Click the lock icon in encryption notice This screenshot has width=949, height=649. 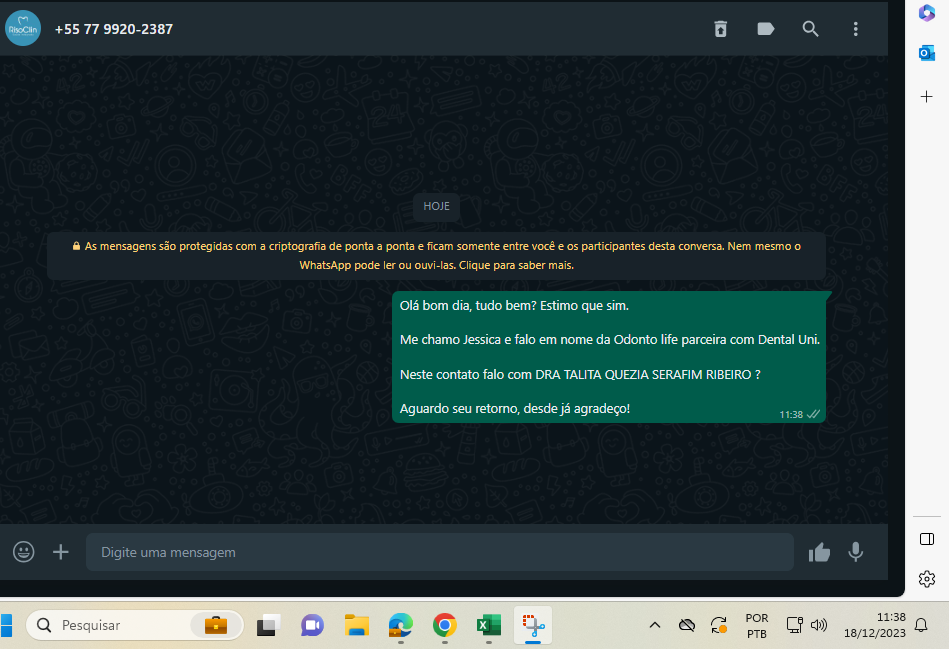[76, 246]
